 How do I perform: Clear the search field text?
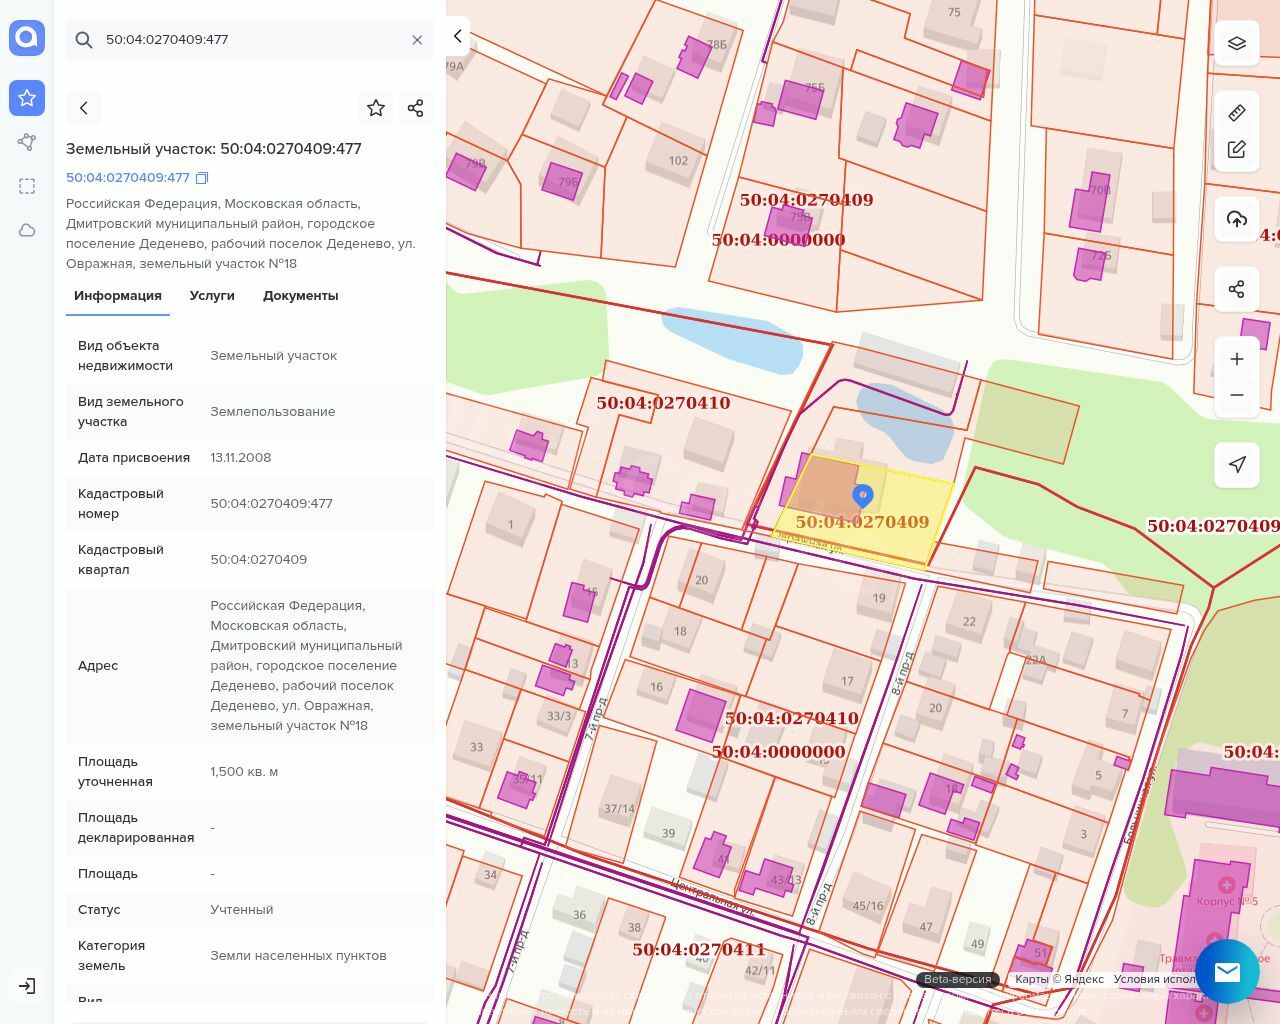tap(417, 40)
